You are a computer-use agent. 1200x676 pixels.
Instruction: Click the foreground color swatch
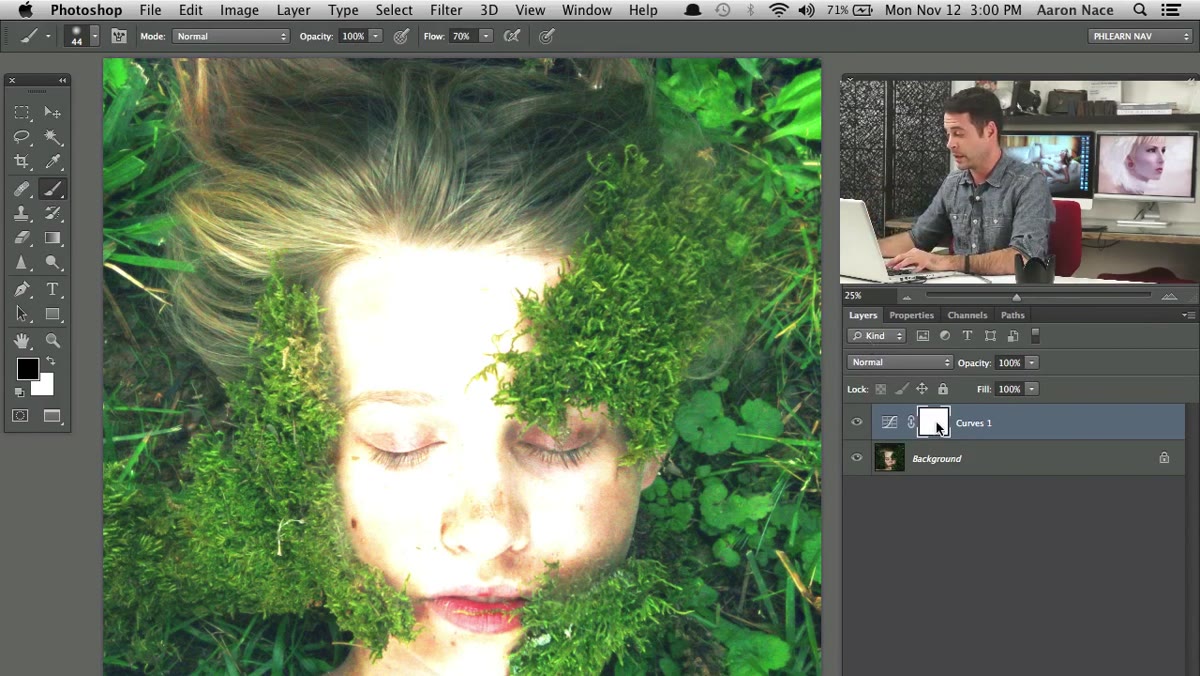point(27,369)
